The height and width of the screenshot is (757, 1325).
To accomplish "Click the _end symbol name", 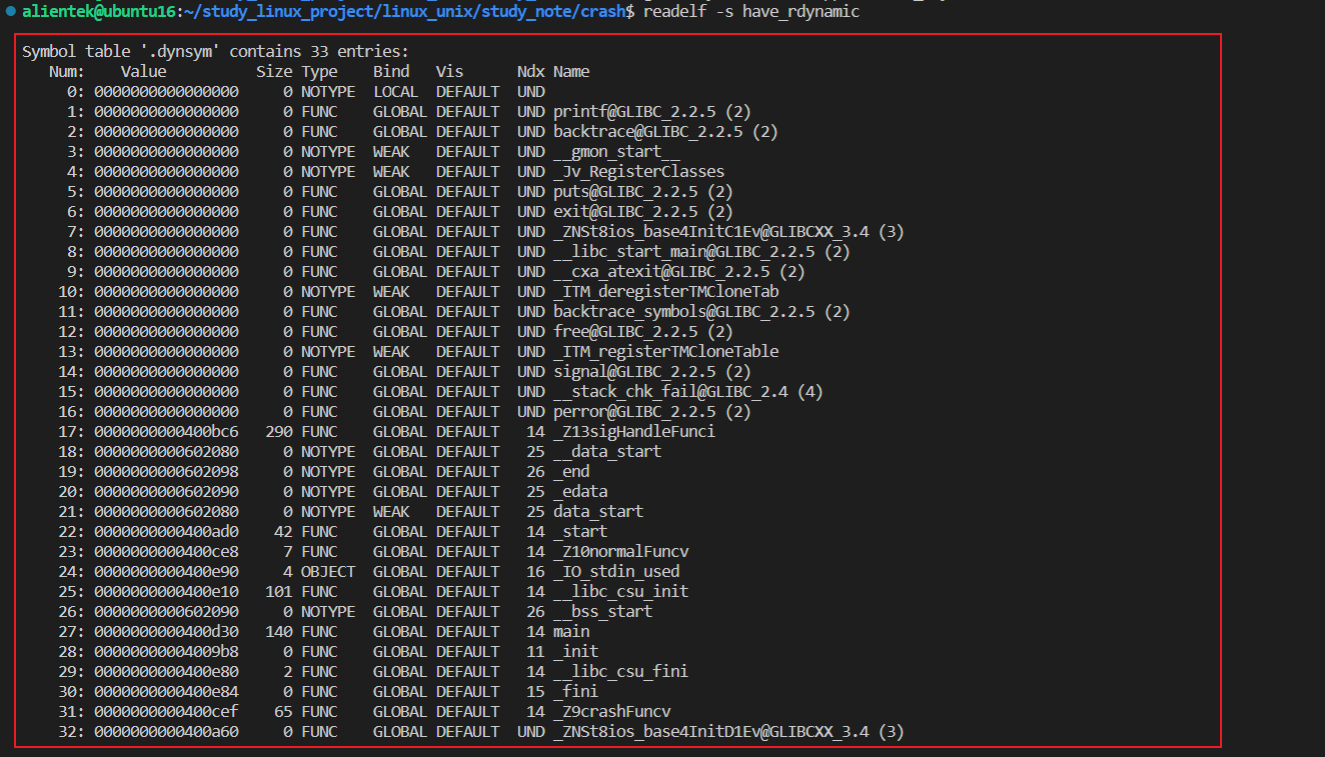I will point(571,471).
